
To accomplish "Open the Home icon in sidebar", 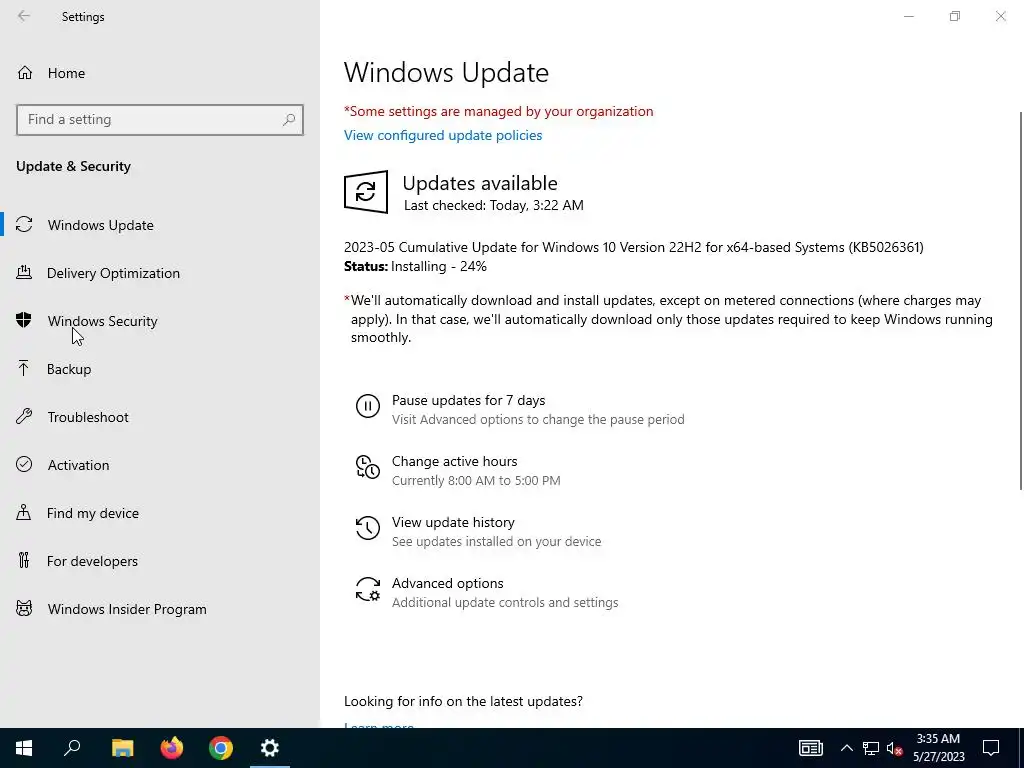I will 25,72.
